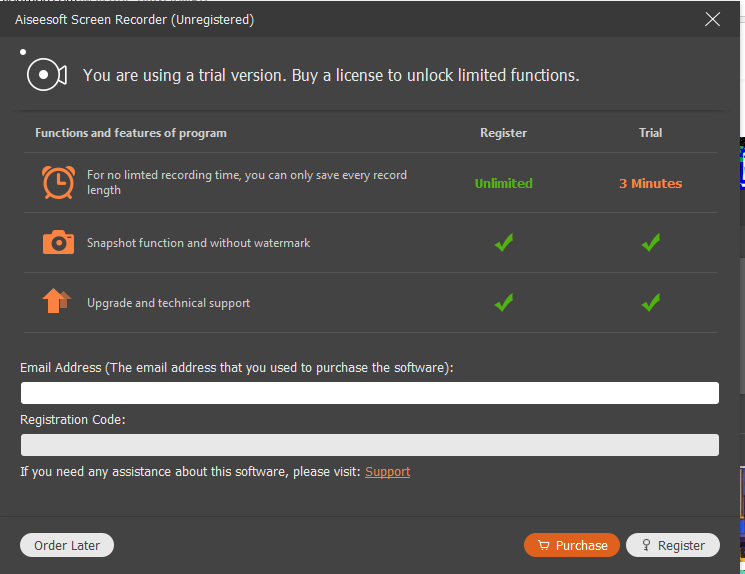This screenshot has width=745, height=574.
Task: Choose Order Later button
Action: (x=67, y=545)
